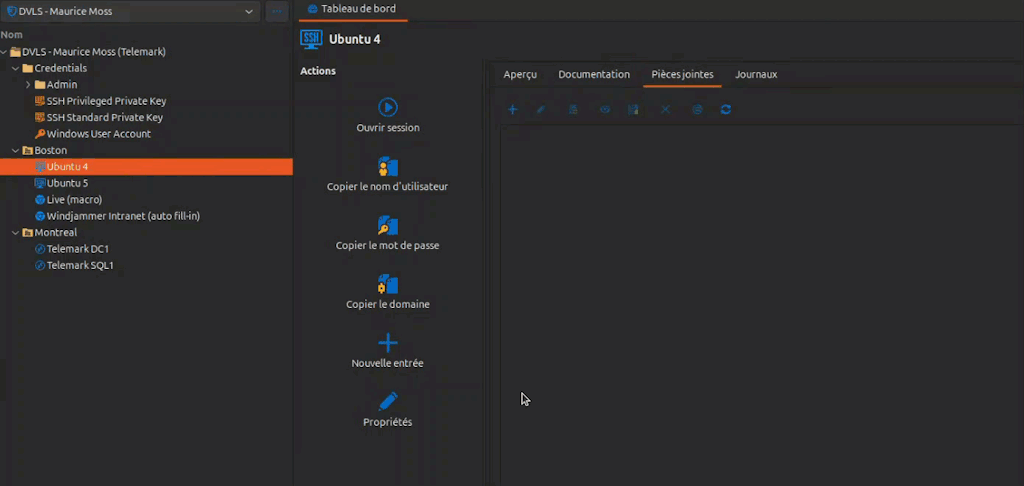Click the Ouvrir session play icon
The width and height of the screenshot is (1024, 486).
click(388, 107)
